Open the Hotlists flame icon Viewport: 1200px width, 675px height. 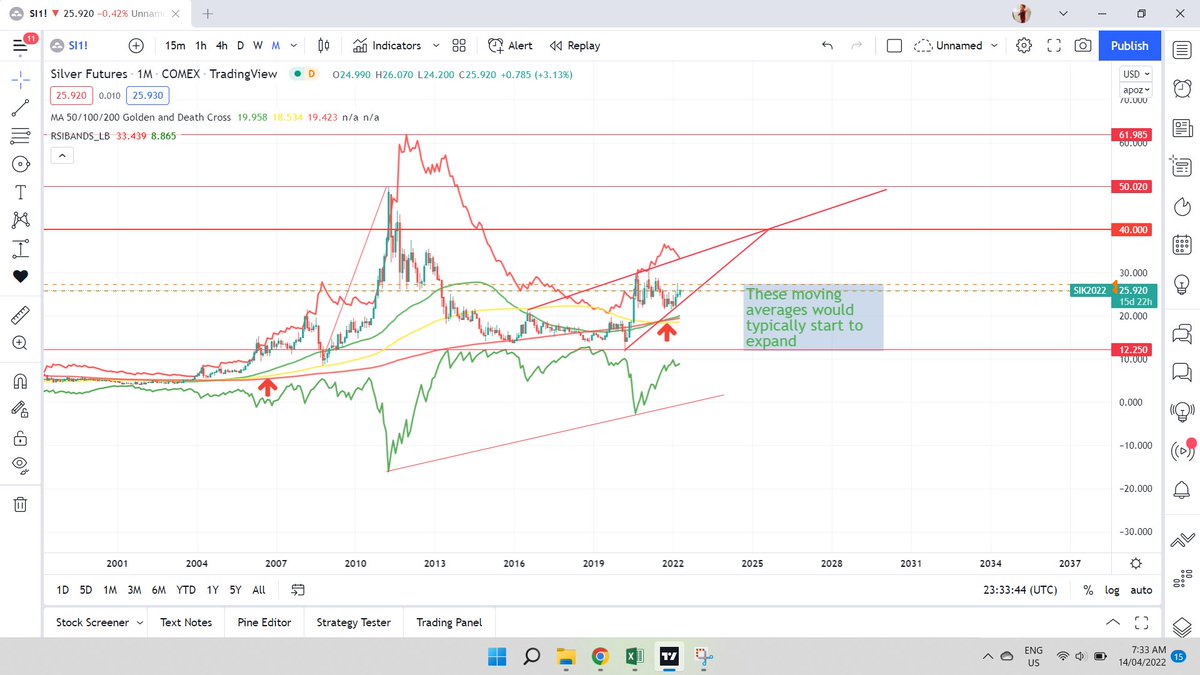[x=1181, y=204]
